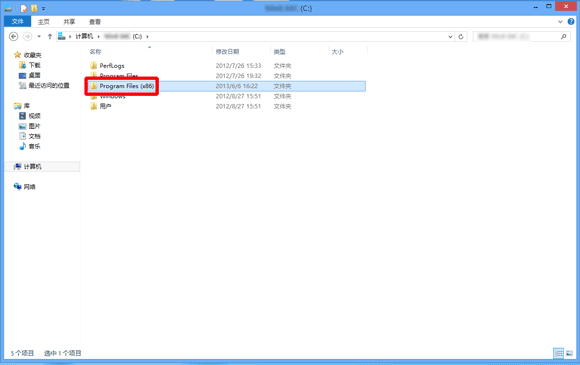Expand the recent locations dropdown arrow

(x=39, y=36)
